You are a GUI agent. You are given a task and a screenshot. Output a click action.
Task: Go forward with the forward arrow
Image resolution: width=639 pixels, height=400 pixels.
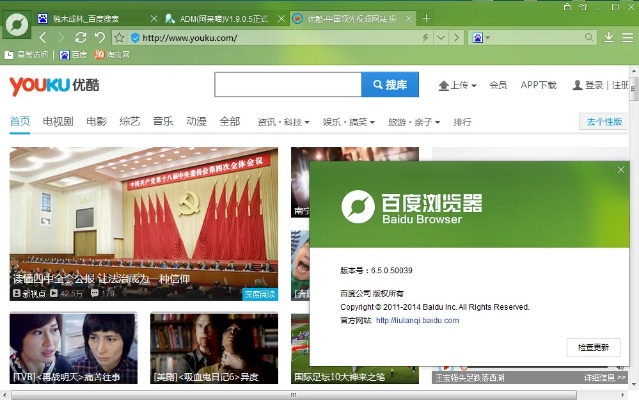point(61,38)
